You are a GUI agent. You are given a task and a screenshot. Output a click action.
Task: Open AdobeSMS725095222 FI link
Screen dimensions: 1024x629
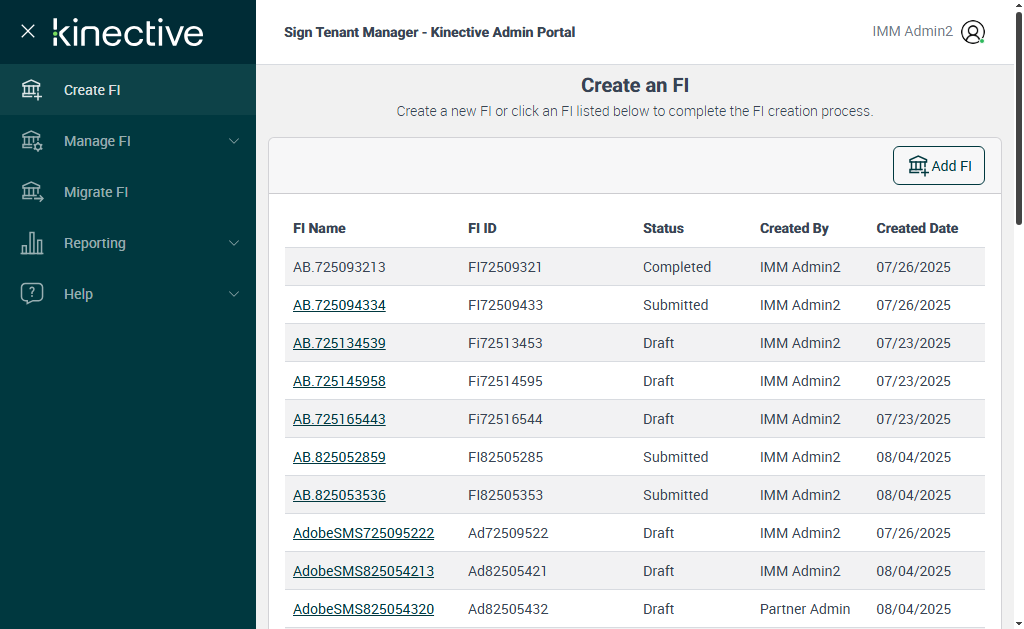pos(363,533)
